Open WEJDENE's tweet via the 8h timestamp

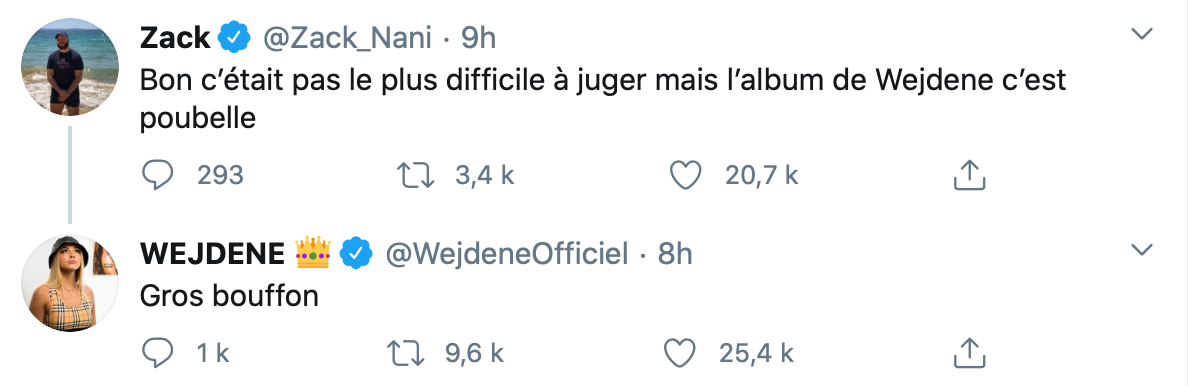tap(675, 253)
